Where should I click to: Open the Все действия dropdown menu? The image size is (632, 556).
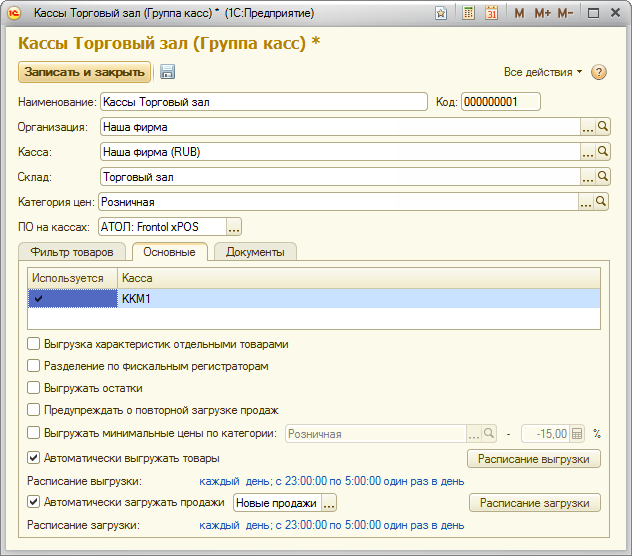543,72
